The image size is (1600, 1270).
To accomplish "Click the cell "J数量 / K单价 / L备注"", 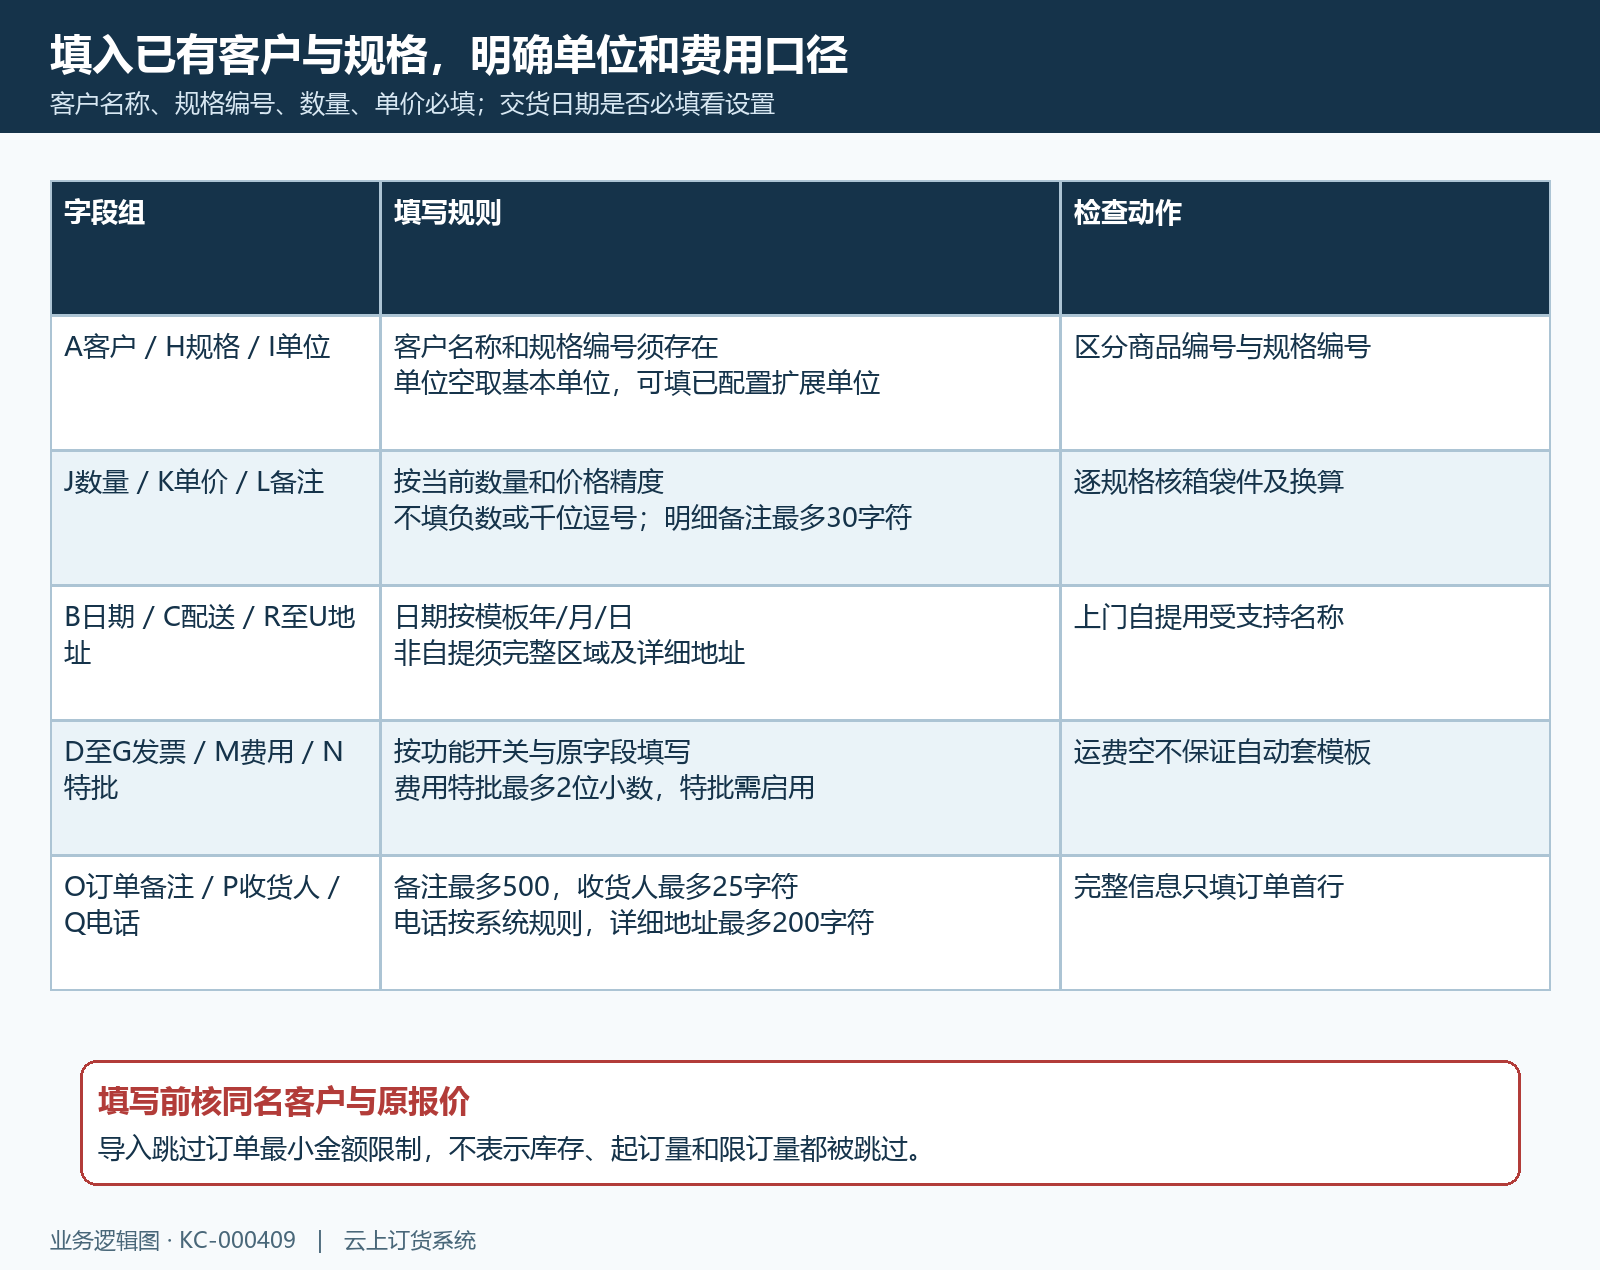I will click(216, 518).
